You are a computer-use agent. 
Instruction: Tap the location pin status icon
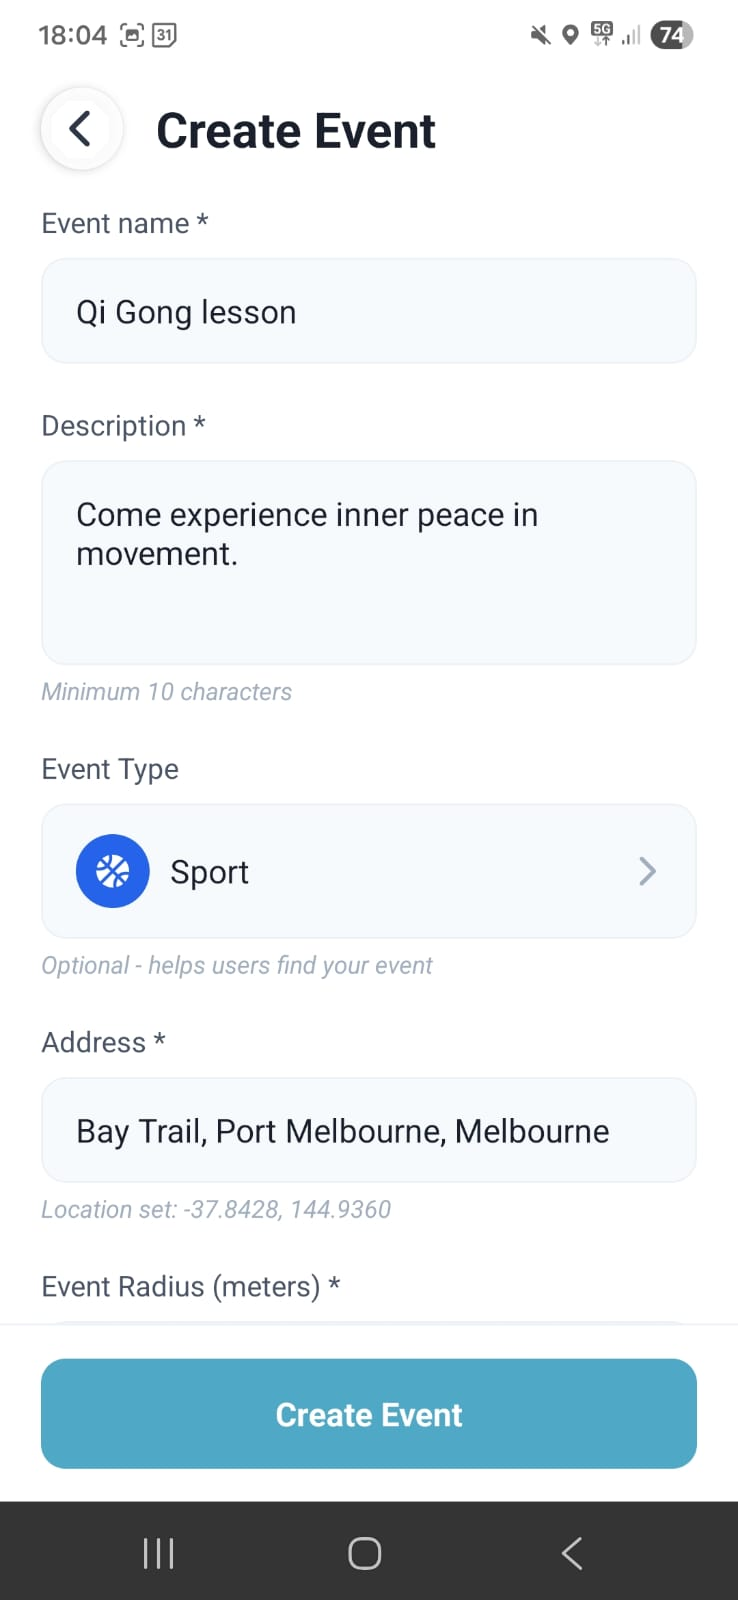570,36
